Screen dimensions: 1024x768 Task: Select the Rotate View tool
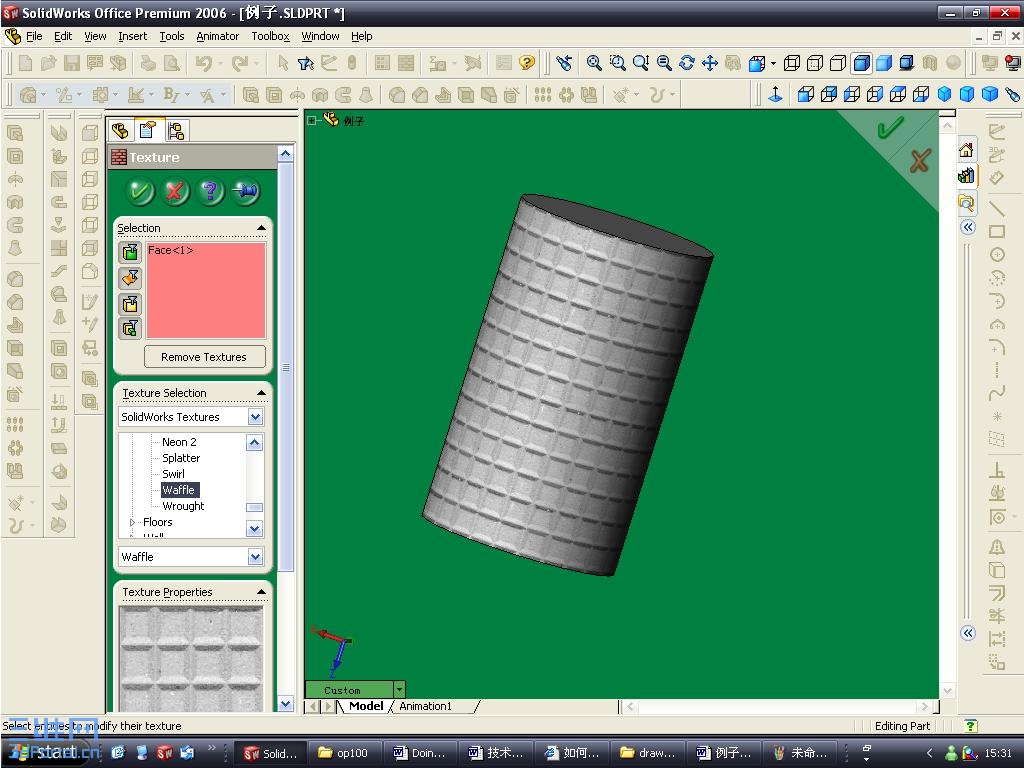point(686,63)
